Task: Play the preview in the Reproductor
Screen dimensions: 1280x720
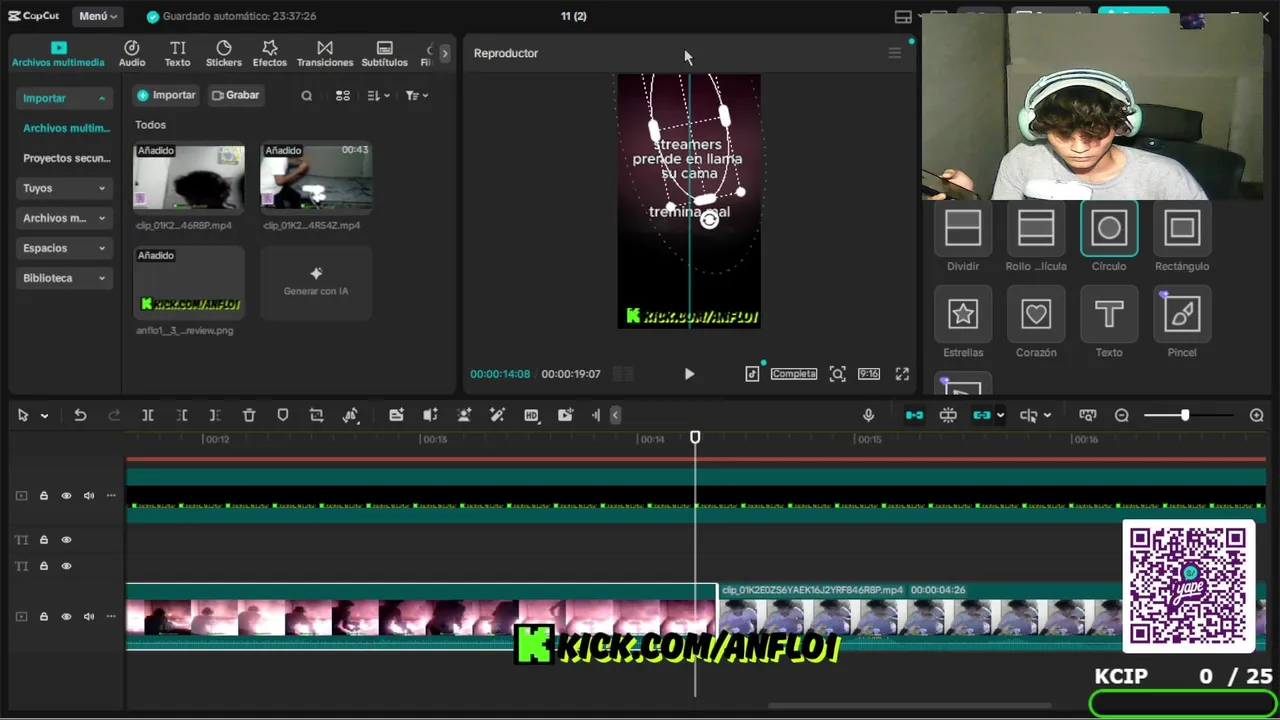Action: (689, 374)
